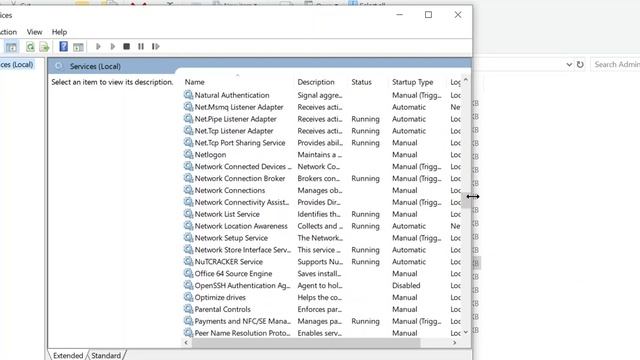Open the Help menu
Viewport: 640px width, 360px height.
click(x=59, y=32)
